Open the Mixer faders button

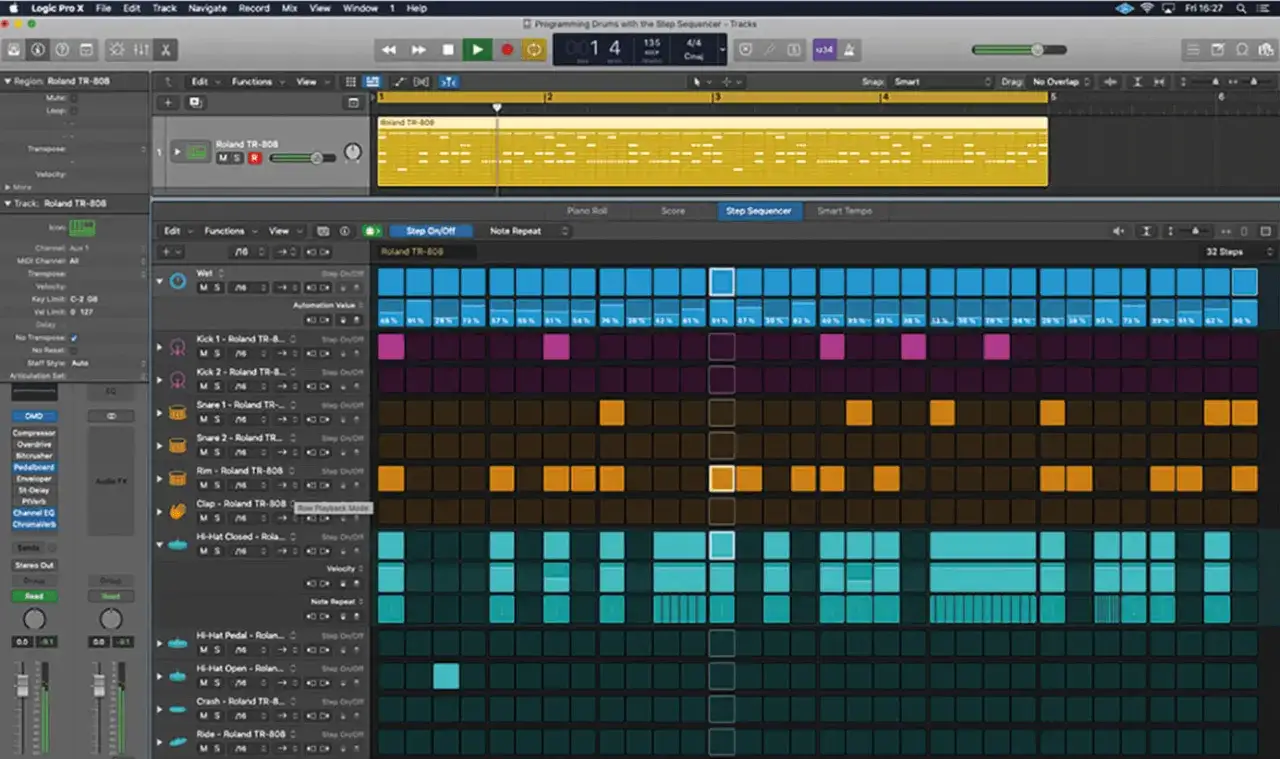[x=141, y=49]
